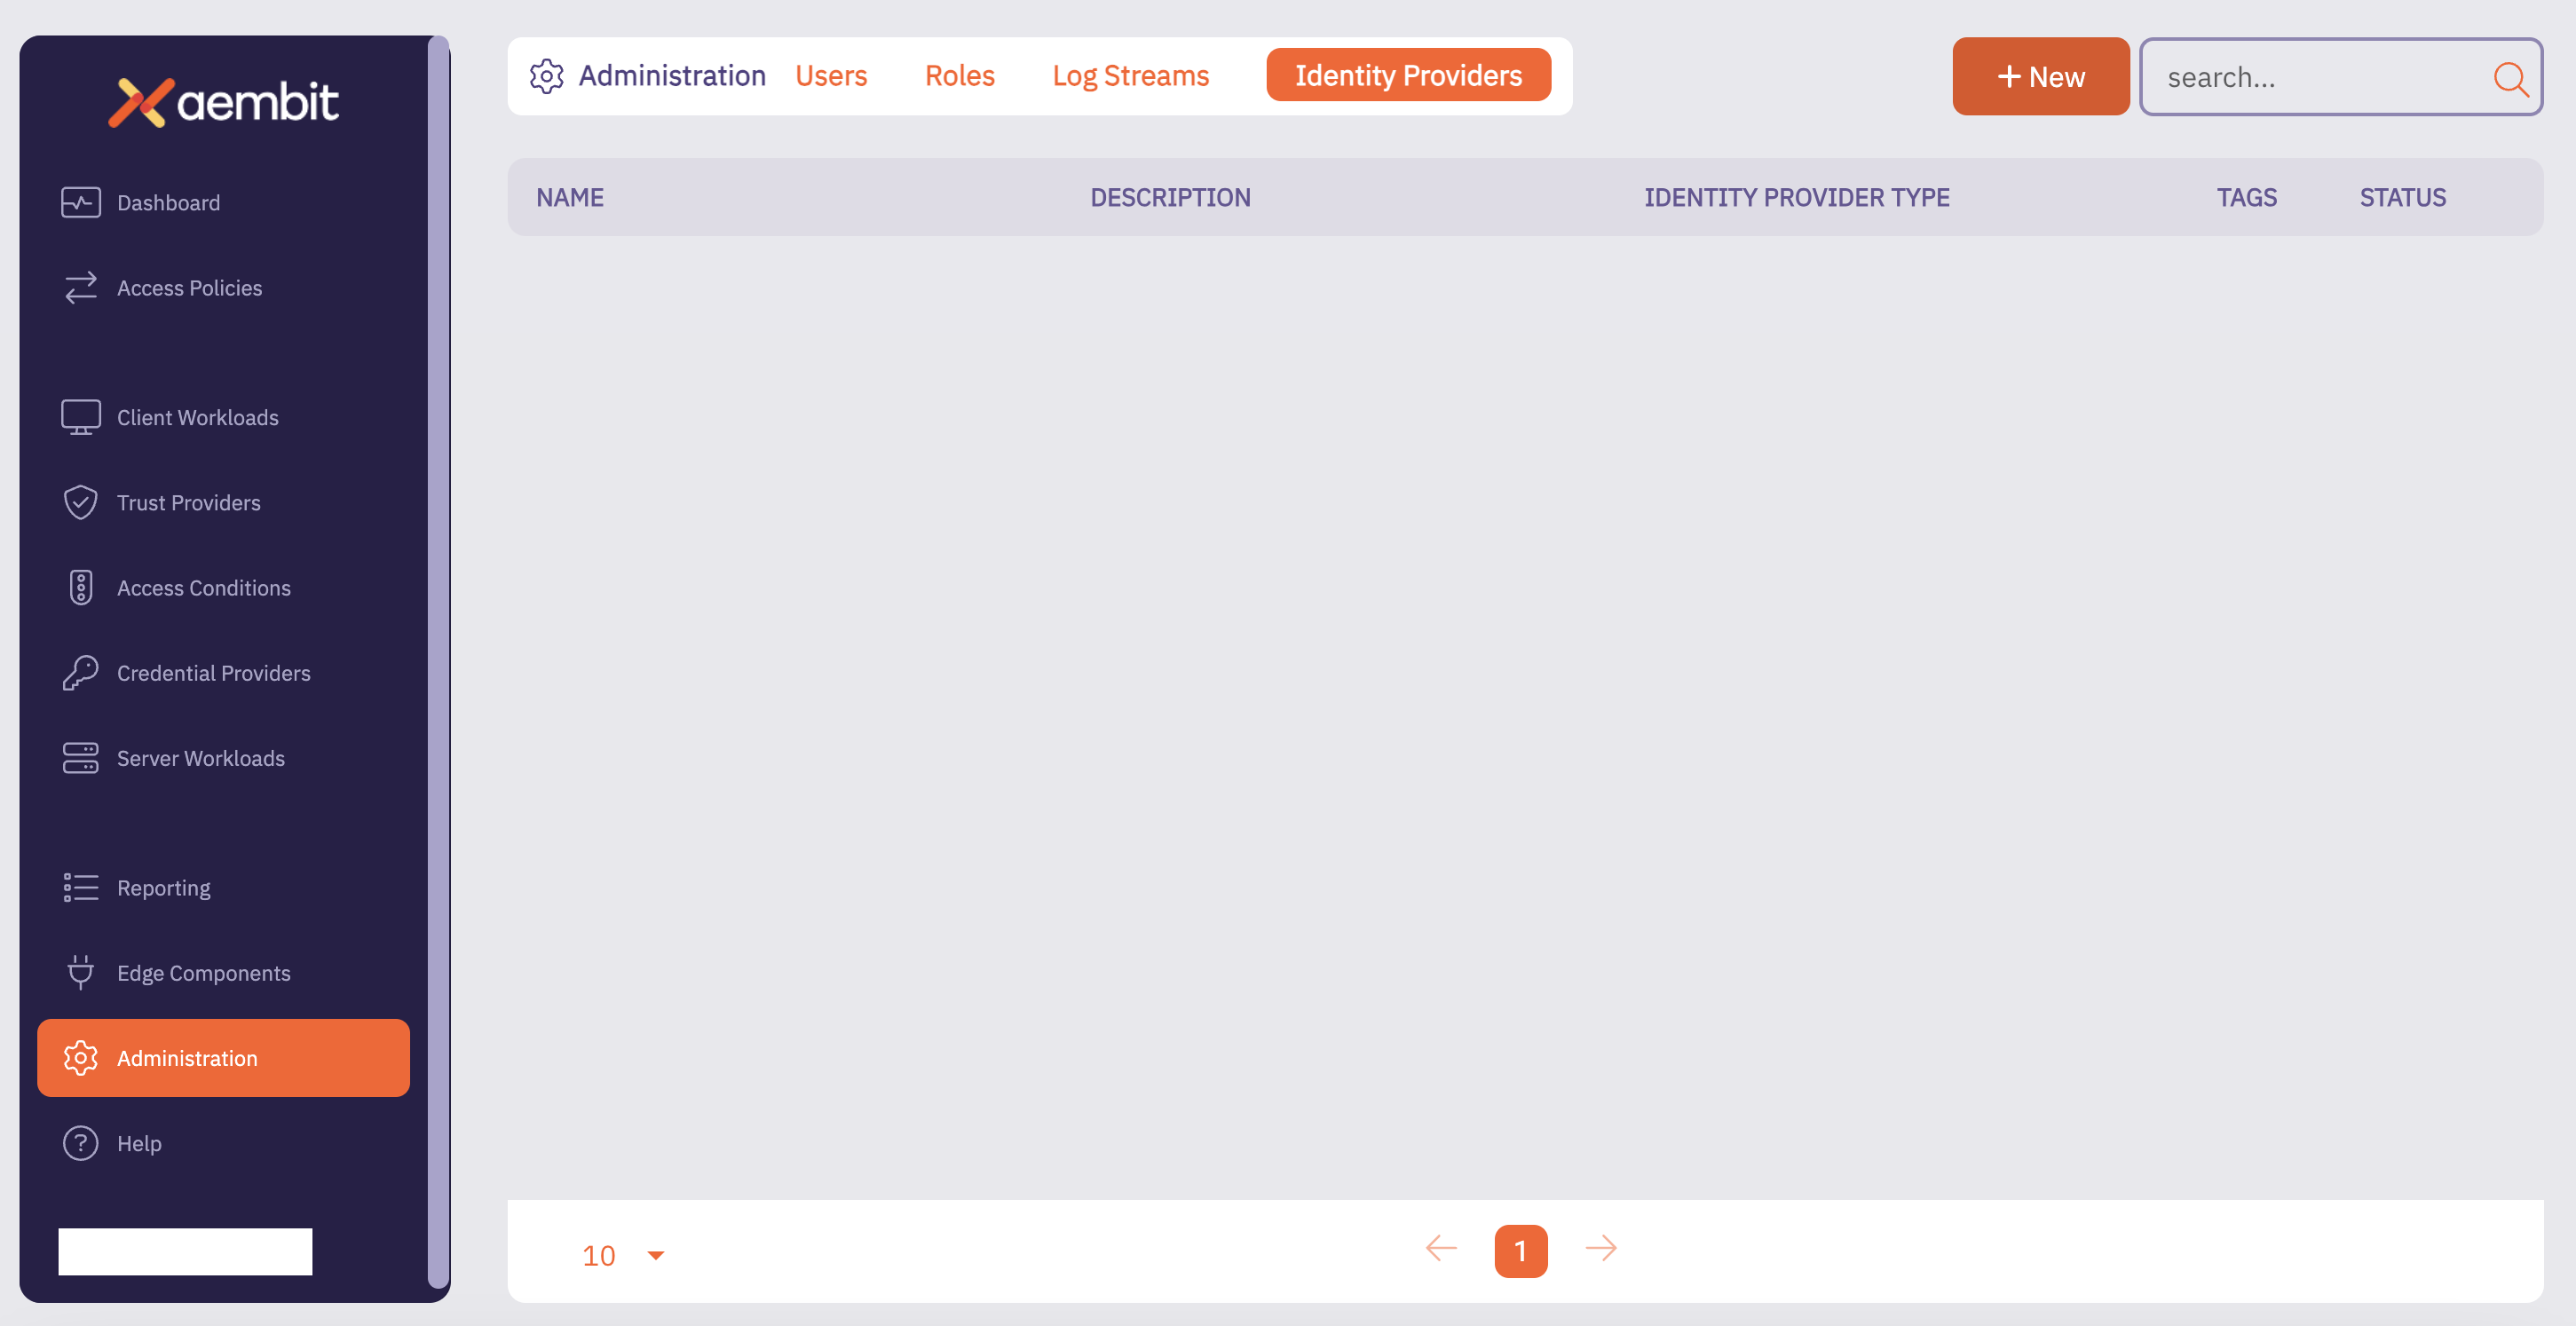Image resolution: width=2576 pixels, height=1326 pixels.
Task: Click the Access Conditions traffic light icon
Action: (x=81, y=587)
